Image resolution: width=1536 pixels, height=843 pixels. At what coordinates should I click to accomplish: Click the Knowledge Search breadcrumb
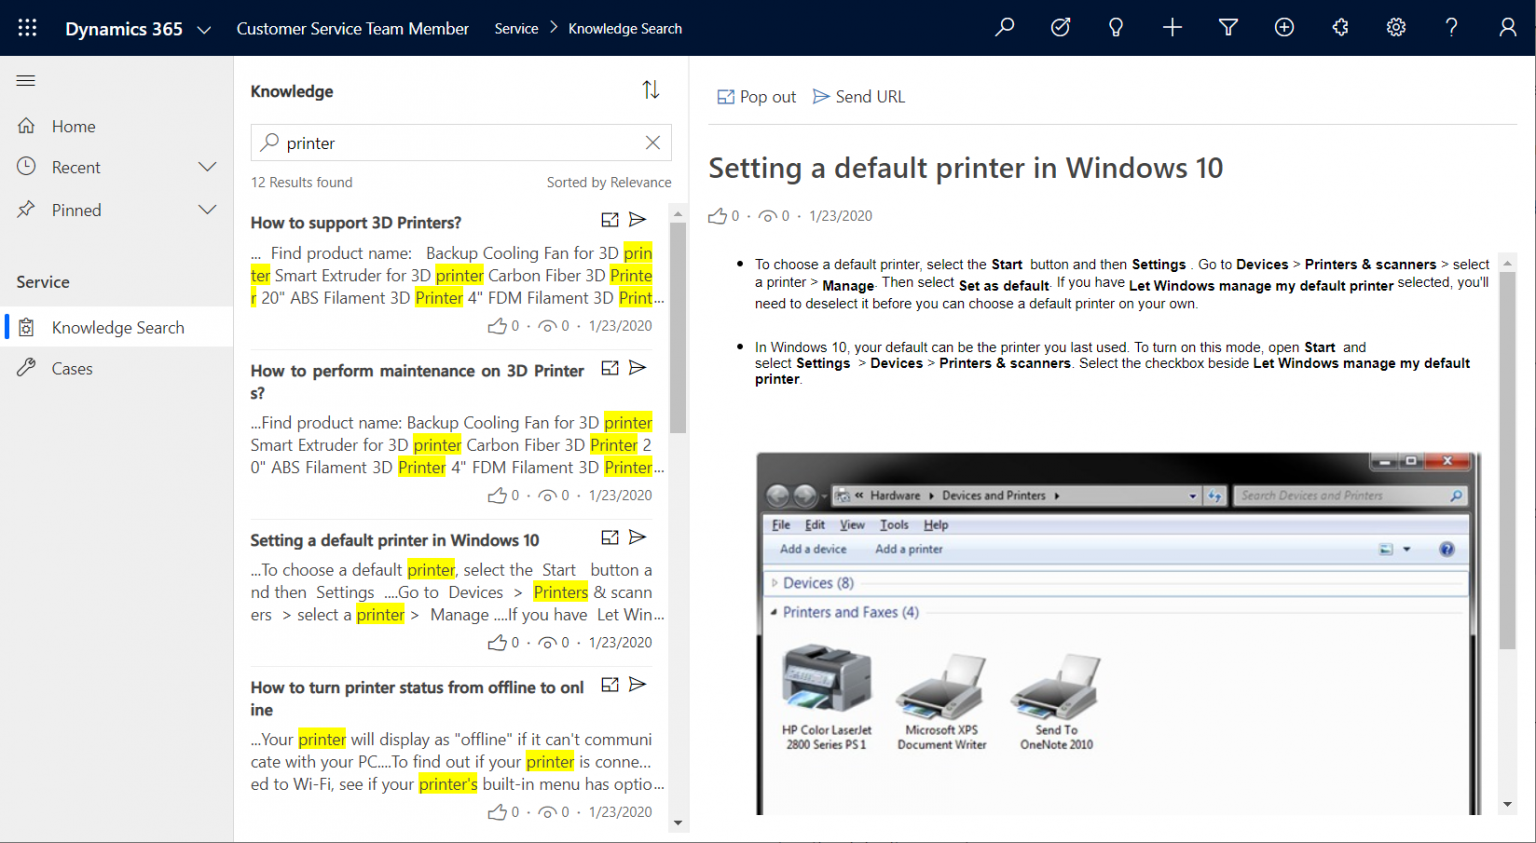(625, 29)
